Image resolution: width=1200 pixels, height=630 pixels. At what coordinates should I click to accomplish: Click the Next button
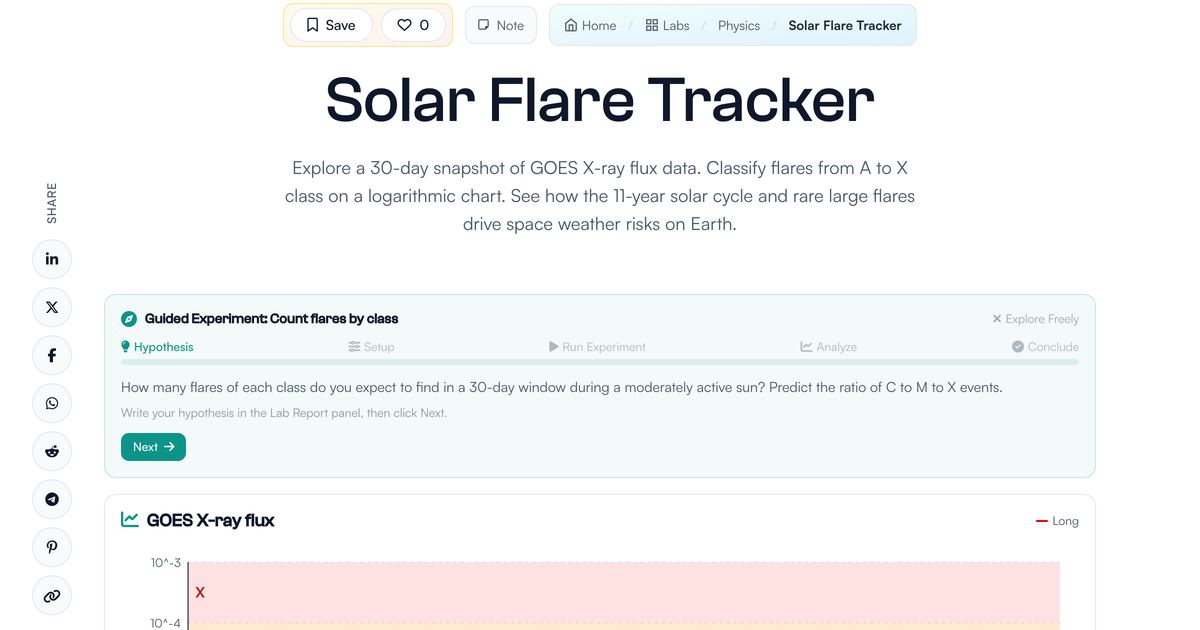[x=153, y=447]
